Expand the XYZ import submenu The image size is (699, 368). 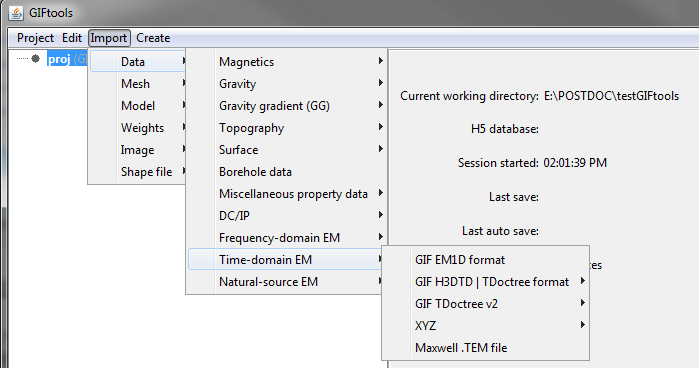pyautogui.click(x=485, y=326)
